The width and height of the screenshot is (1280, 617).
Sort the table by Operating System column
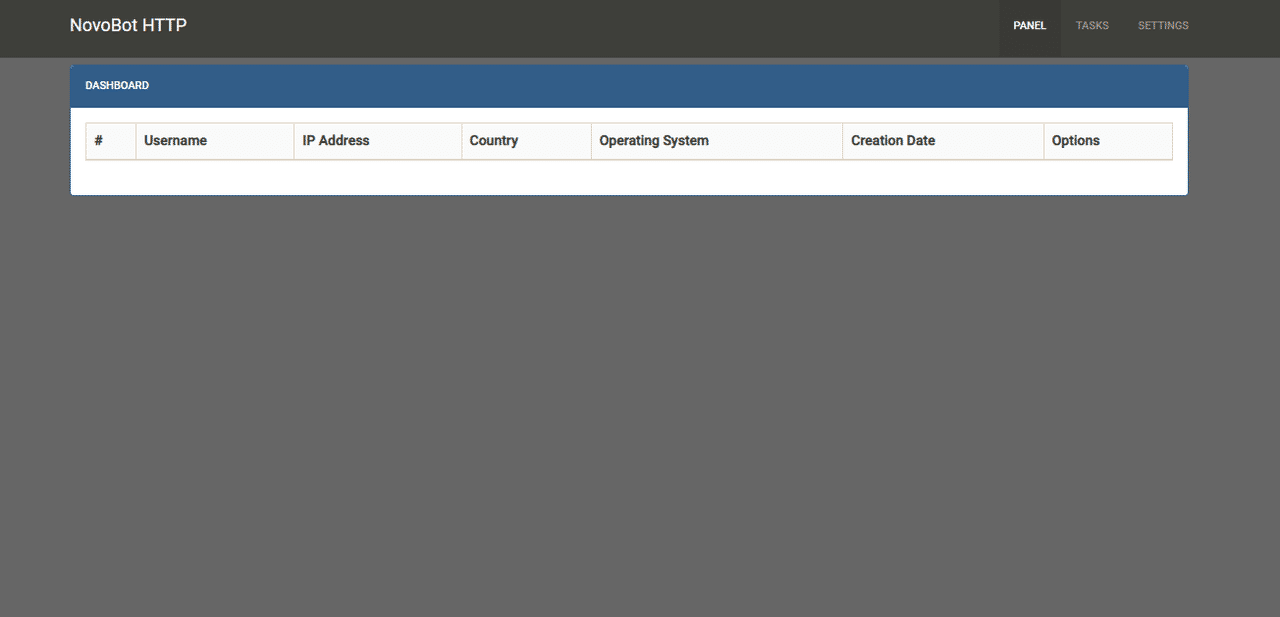(654, 140)
